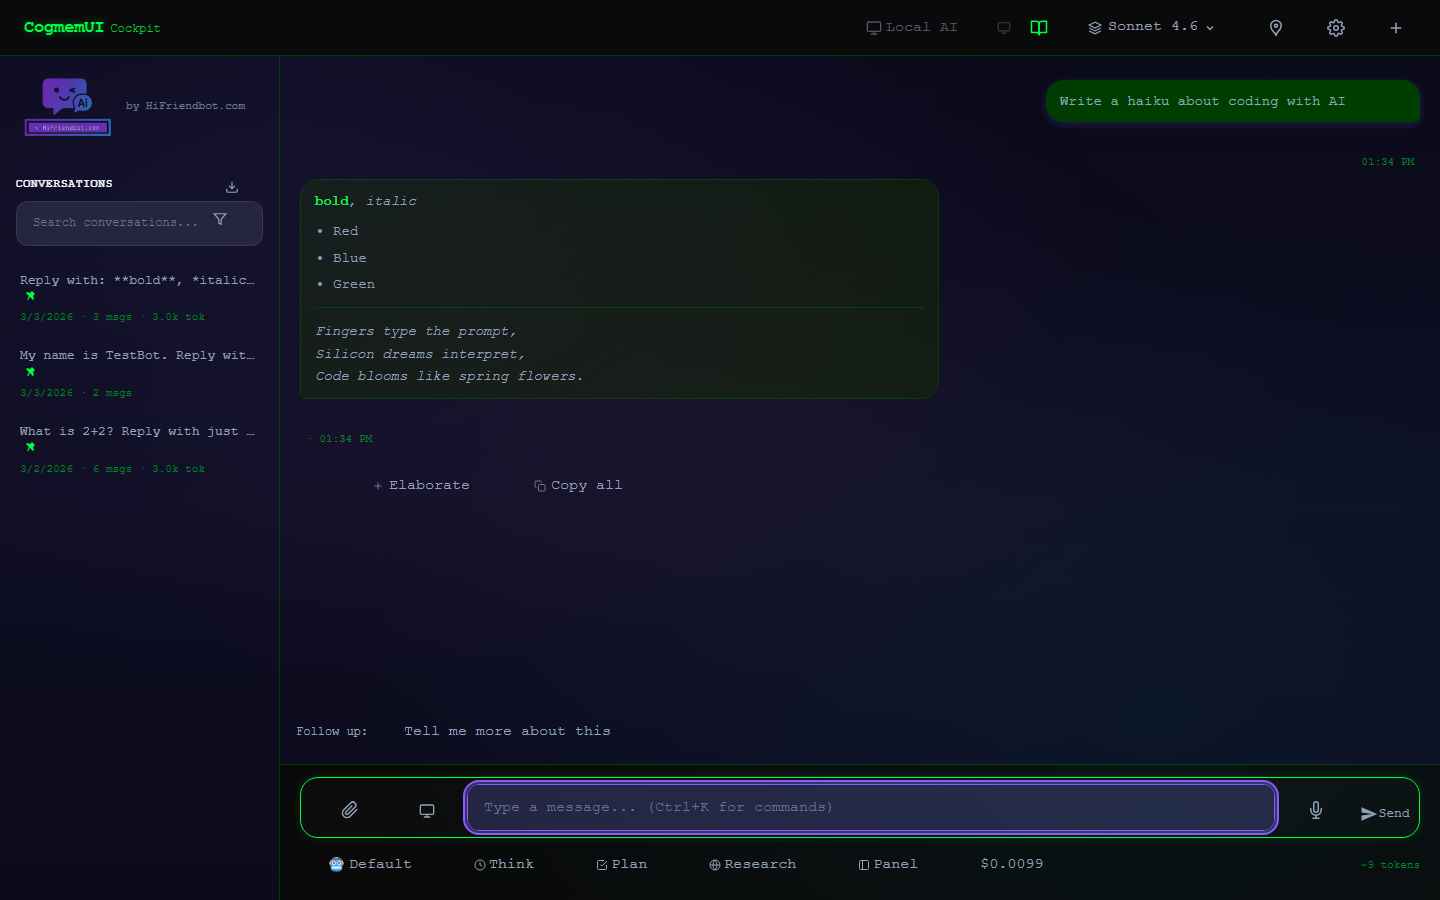Click the monitor icon beside Local AI

click(x=1004, y=28)
